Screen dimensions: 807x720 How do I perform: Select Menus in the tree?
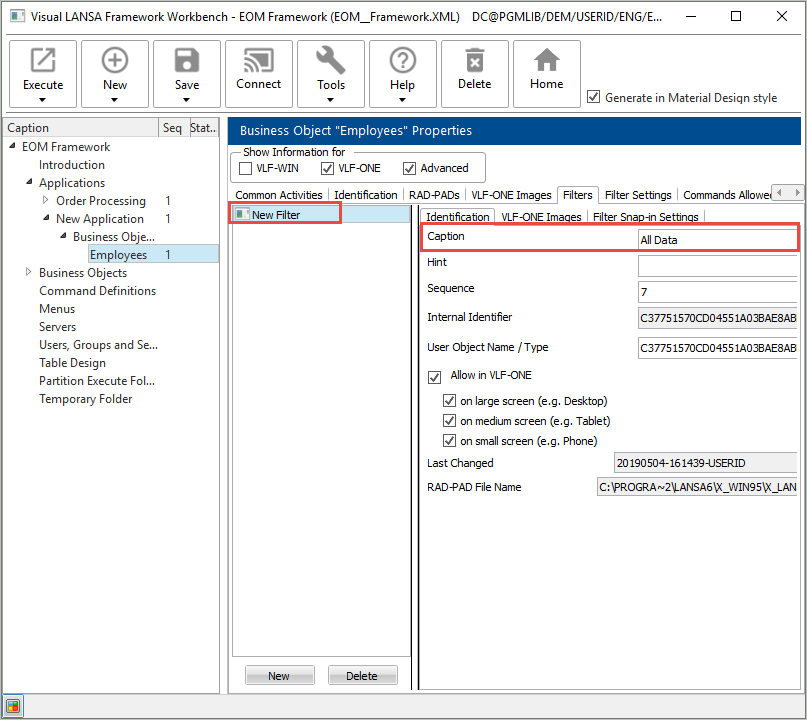pyautogui.click(x=57, y=309)
